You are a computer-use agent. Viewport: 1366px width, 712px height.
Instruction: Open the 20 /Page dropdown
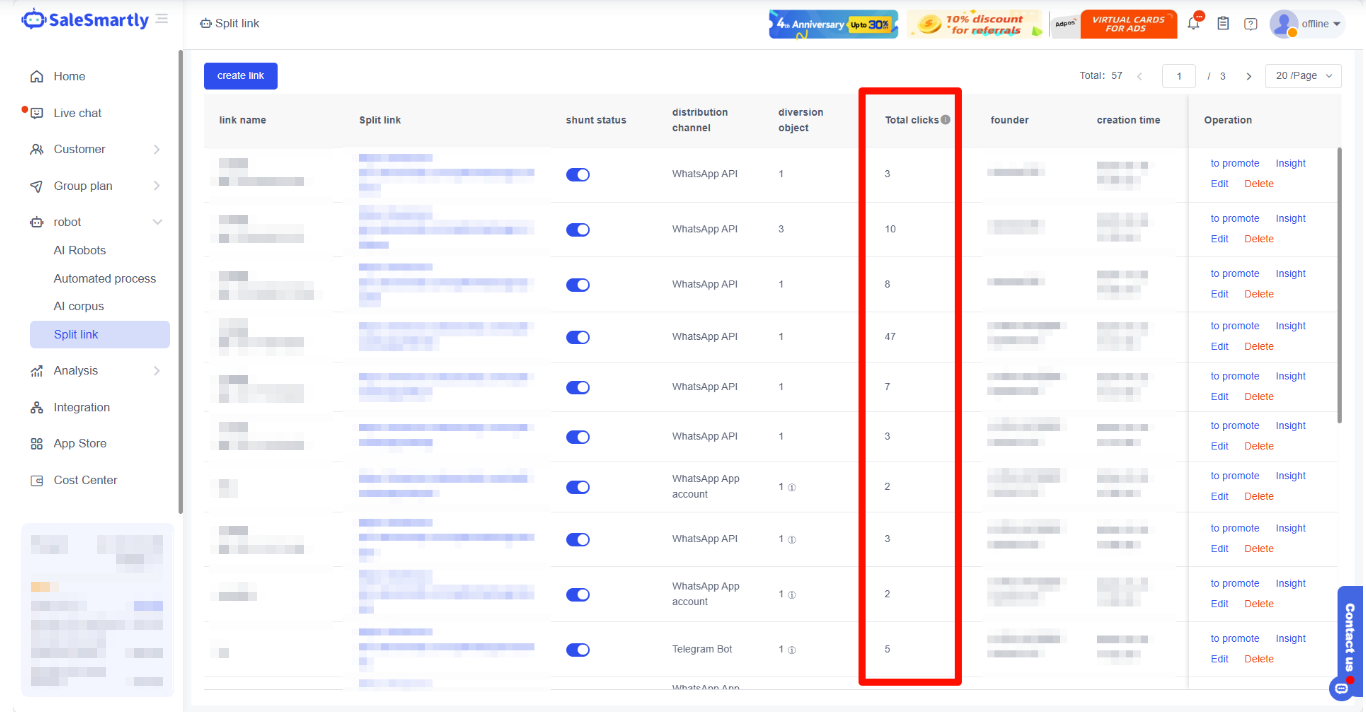click(x=1303, y=76)
